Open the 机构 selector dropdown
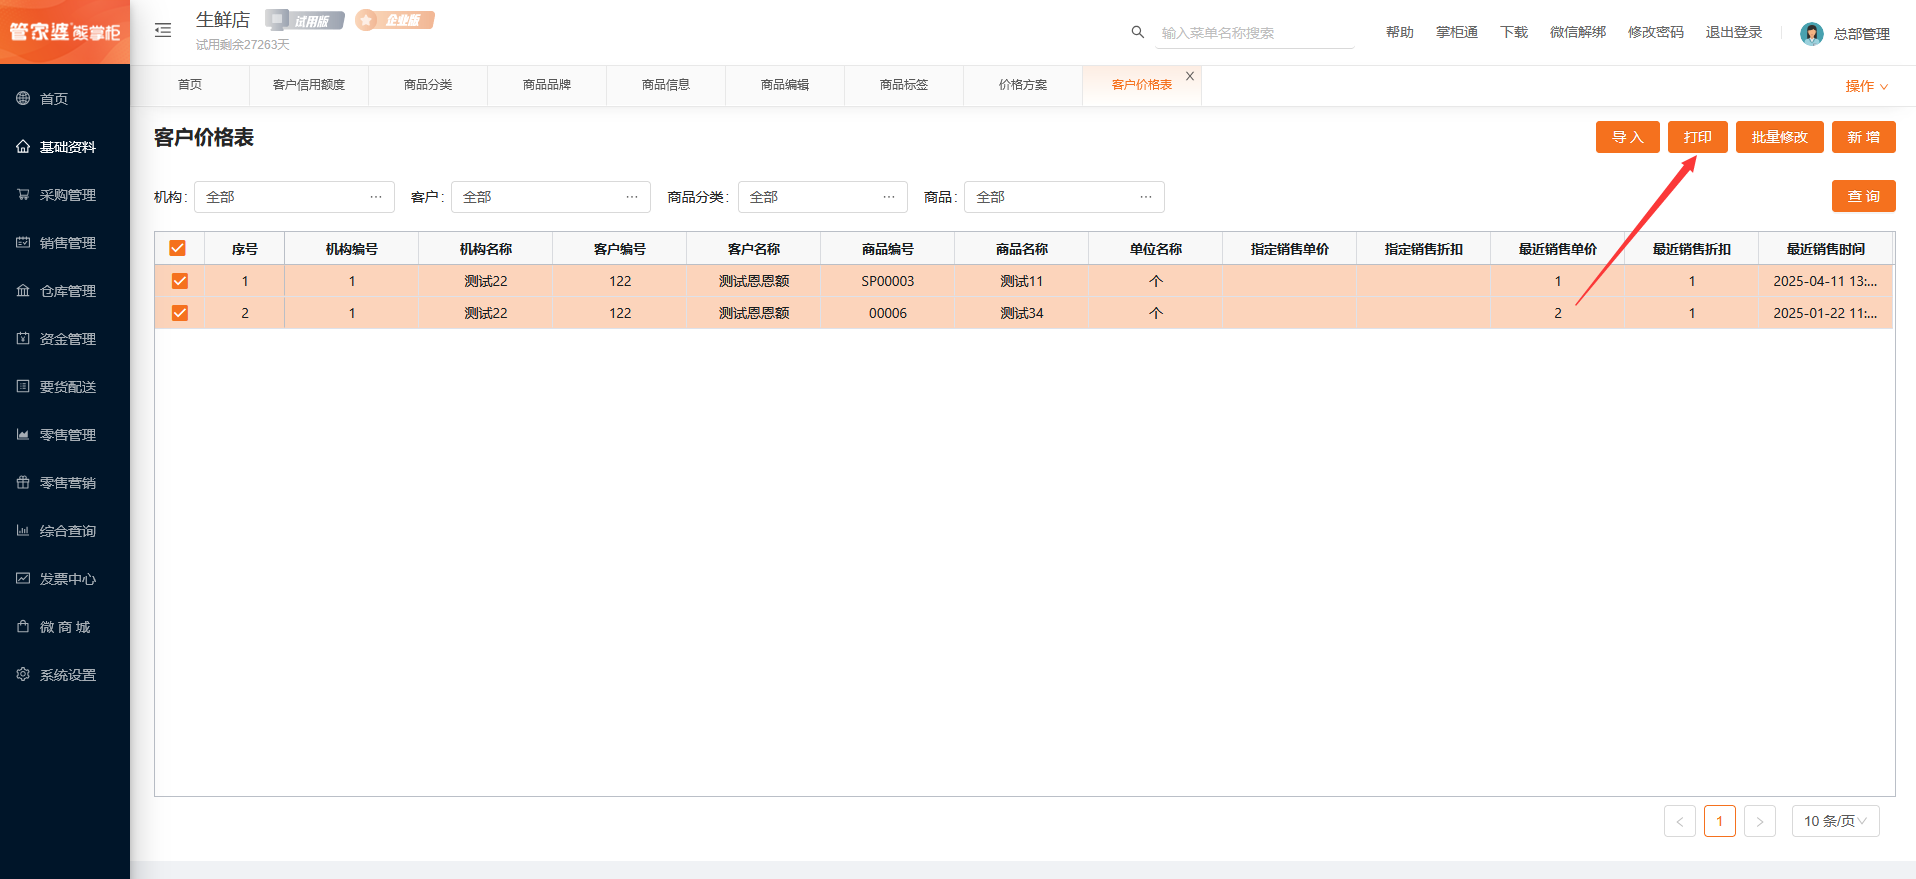Image resolution: width=1916 pixels, height=879 pixels. coord(294,197)
